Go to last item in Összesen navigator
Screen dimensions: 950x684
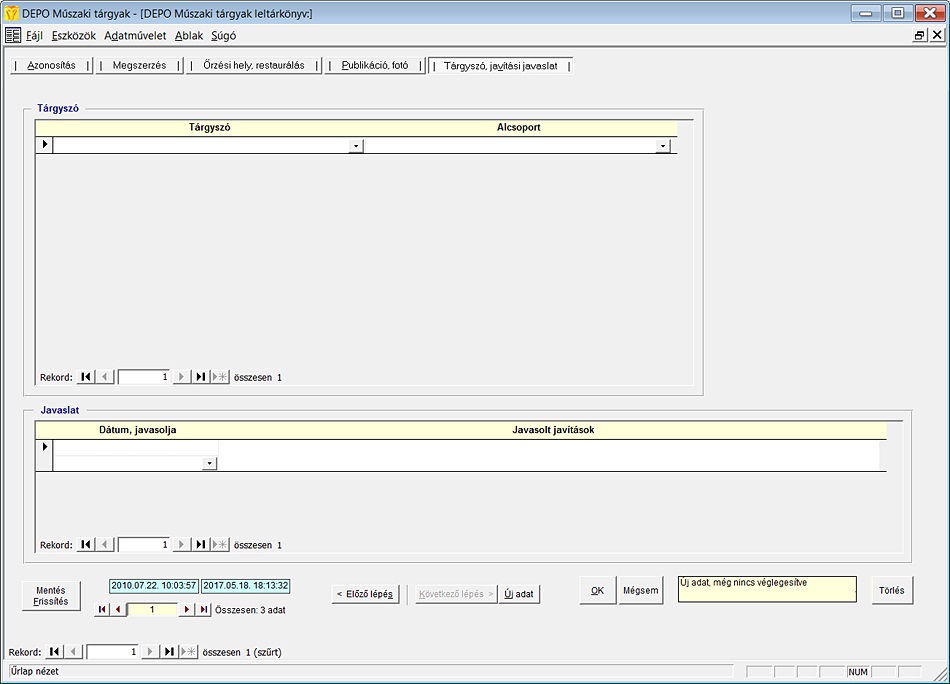click(204, 609)
